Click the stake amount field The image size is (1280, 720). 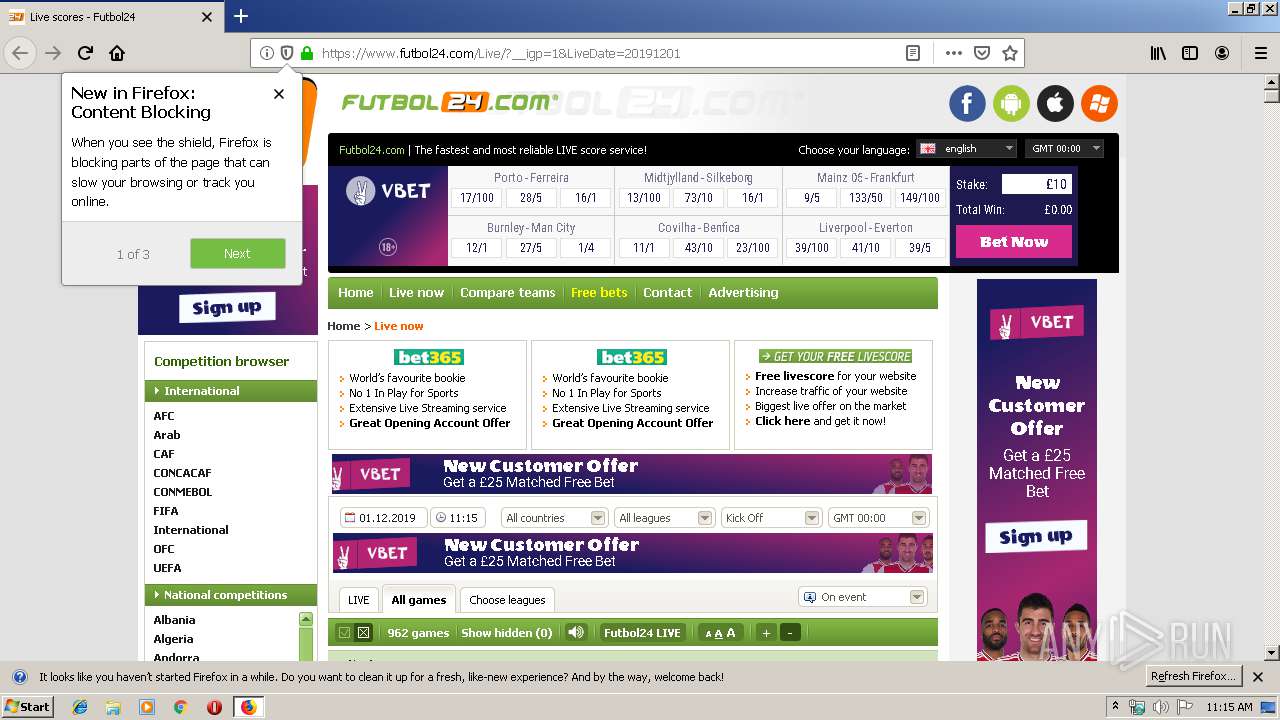(x=1036, y=184)
